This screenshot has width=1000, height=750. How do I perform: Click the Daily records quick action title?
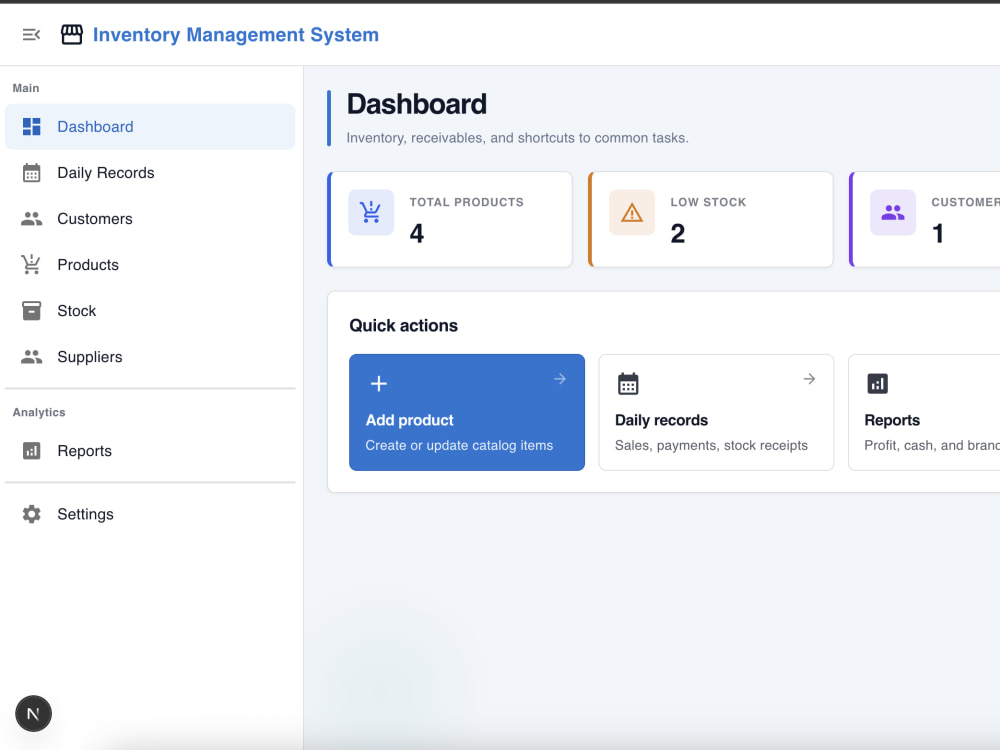pos(661,420)
